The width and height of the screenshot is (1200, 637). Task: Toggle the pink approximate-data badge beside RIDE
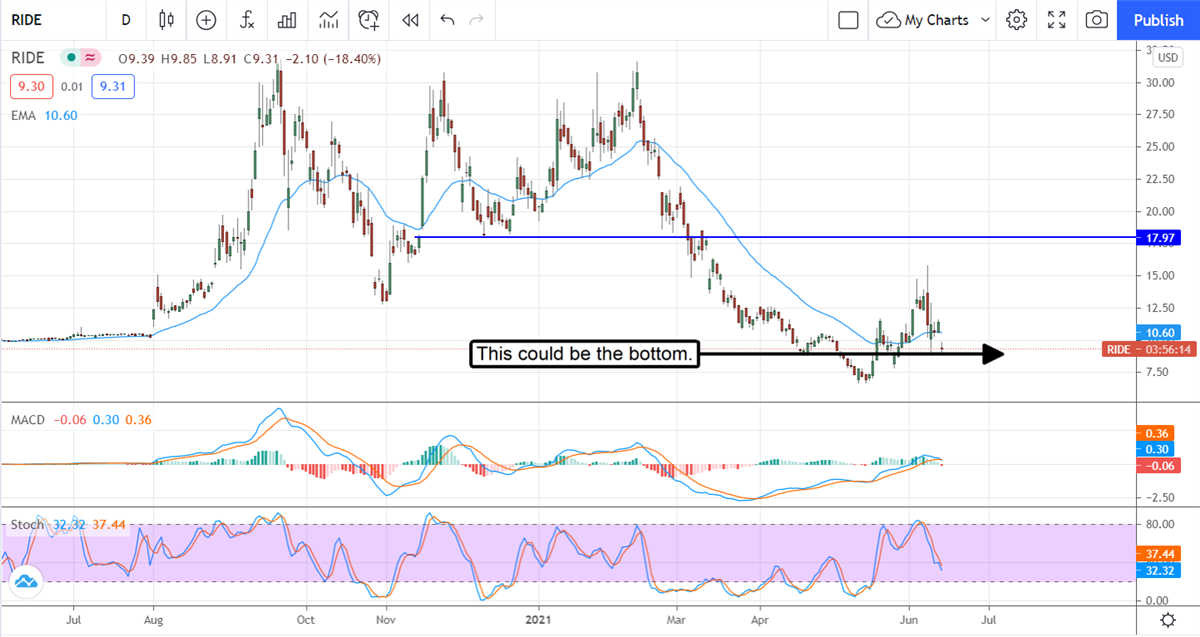coord(91,59)
